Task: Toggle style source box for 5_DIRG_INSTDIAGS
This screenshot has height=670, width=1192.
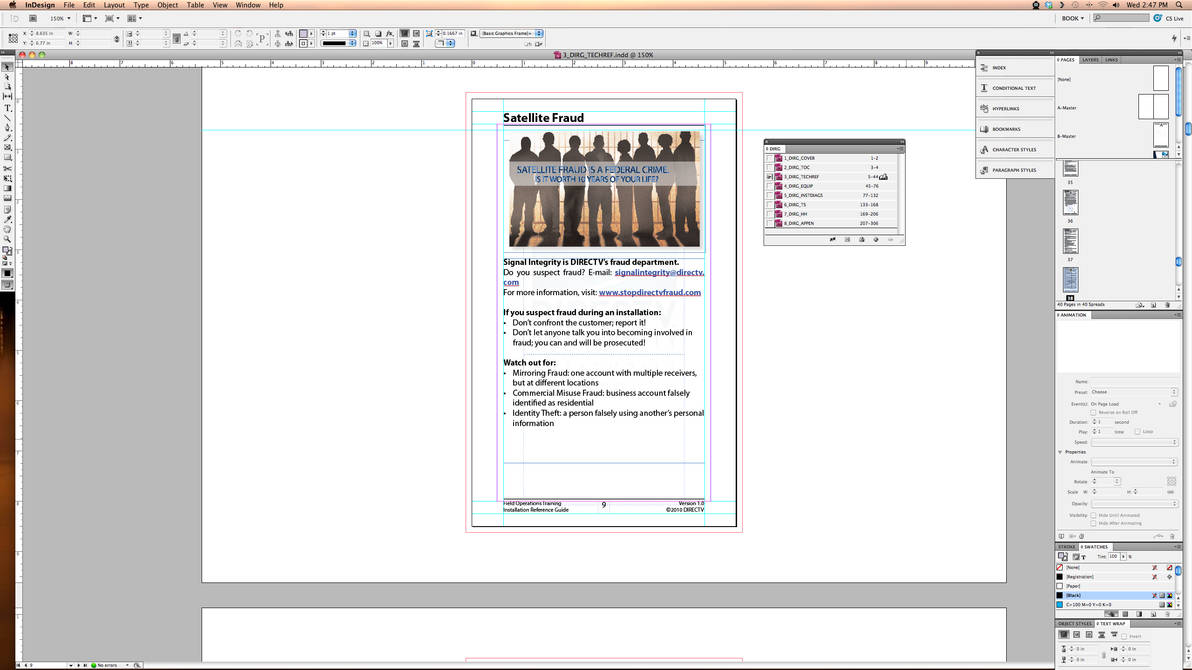Action: coord(769,195)
